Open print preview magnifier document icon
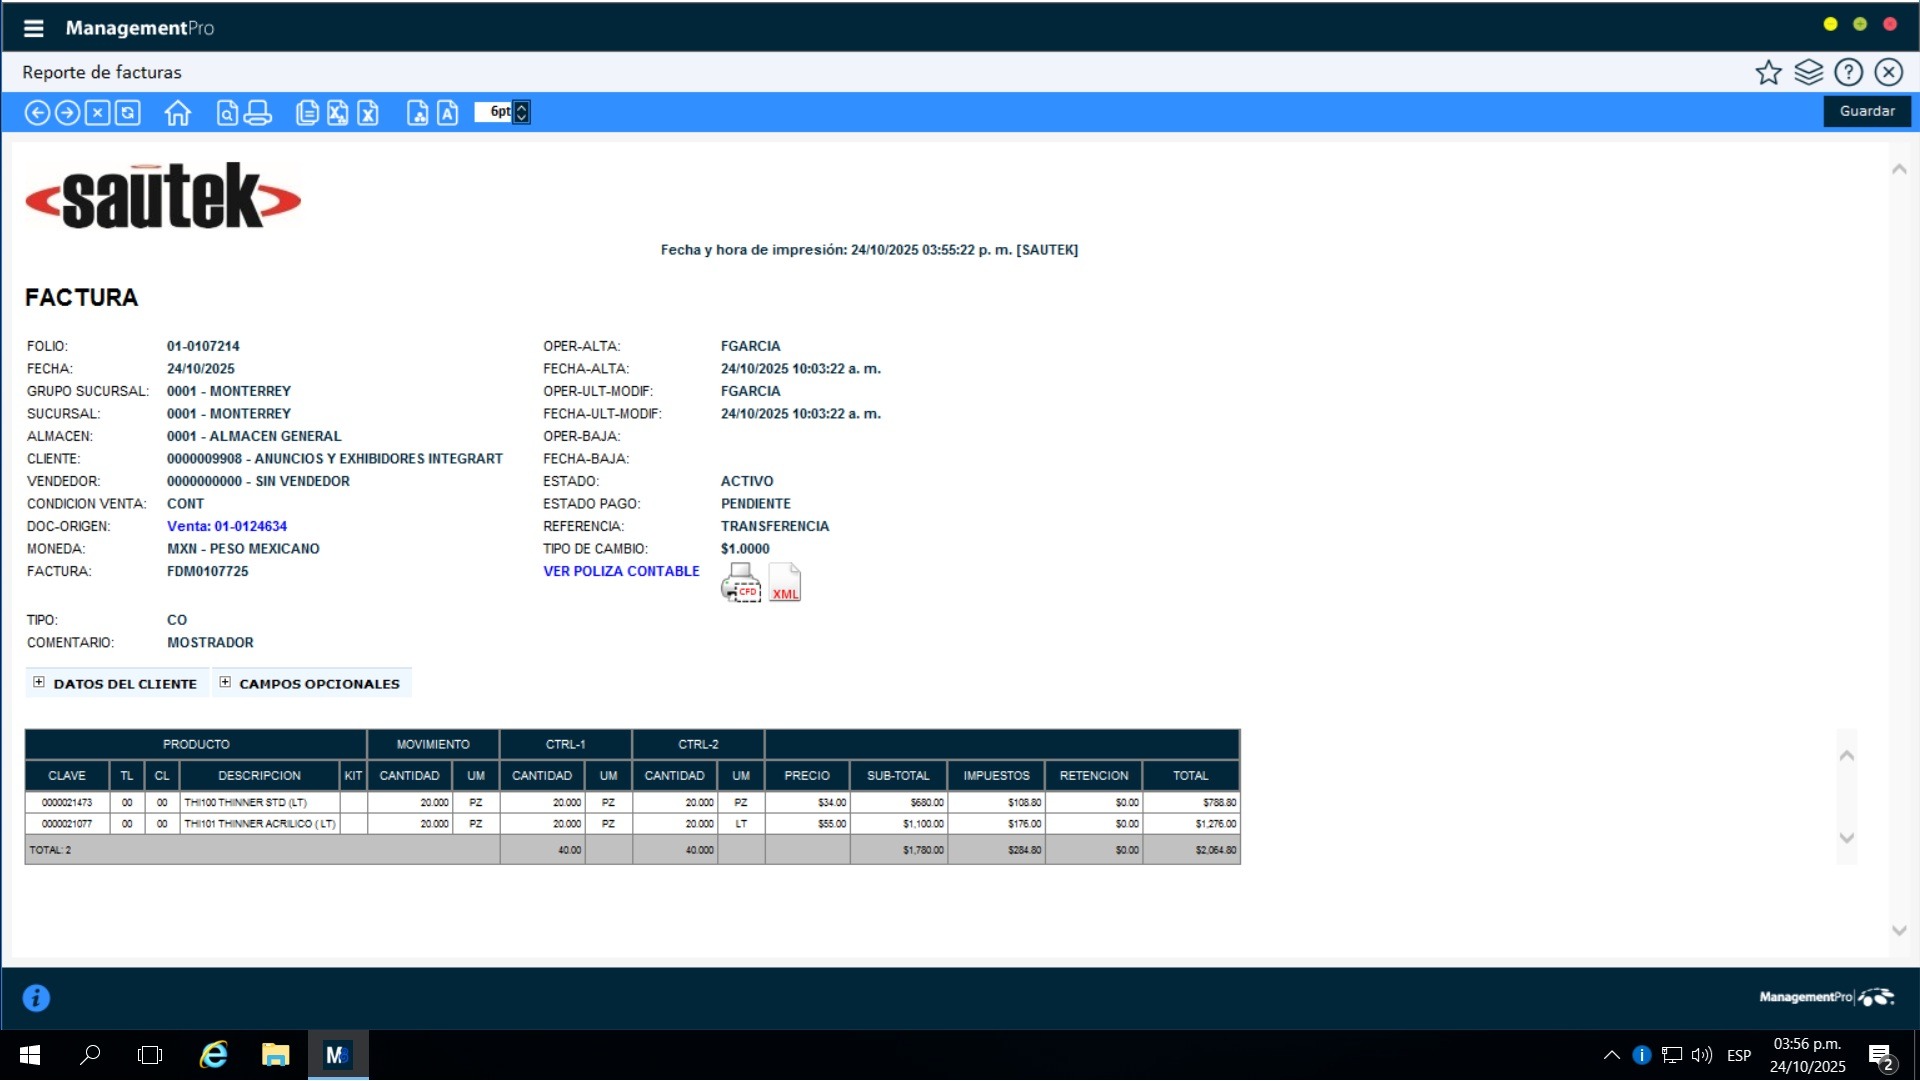Screen dimensions: 1920x1081 pos(227,113)
